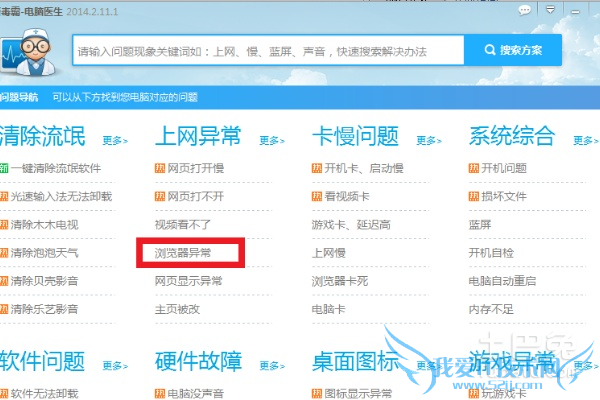
Task: Select 清除泡泡天气
Action: tap(44, 253)
